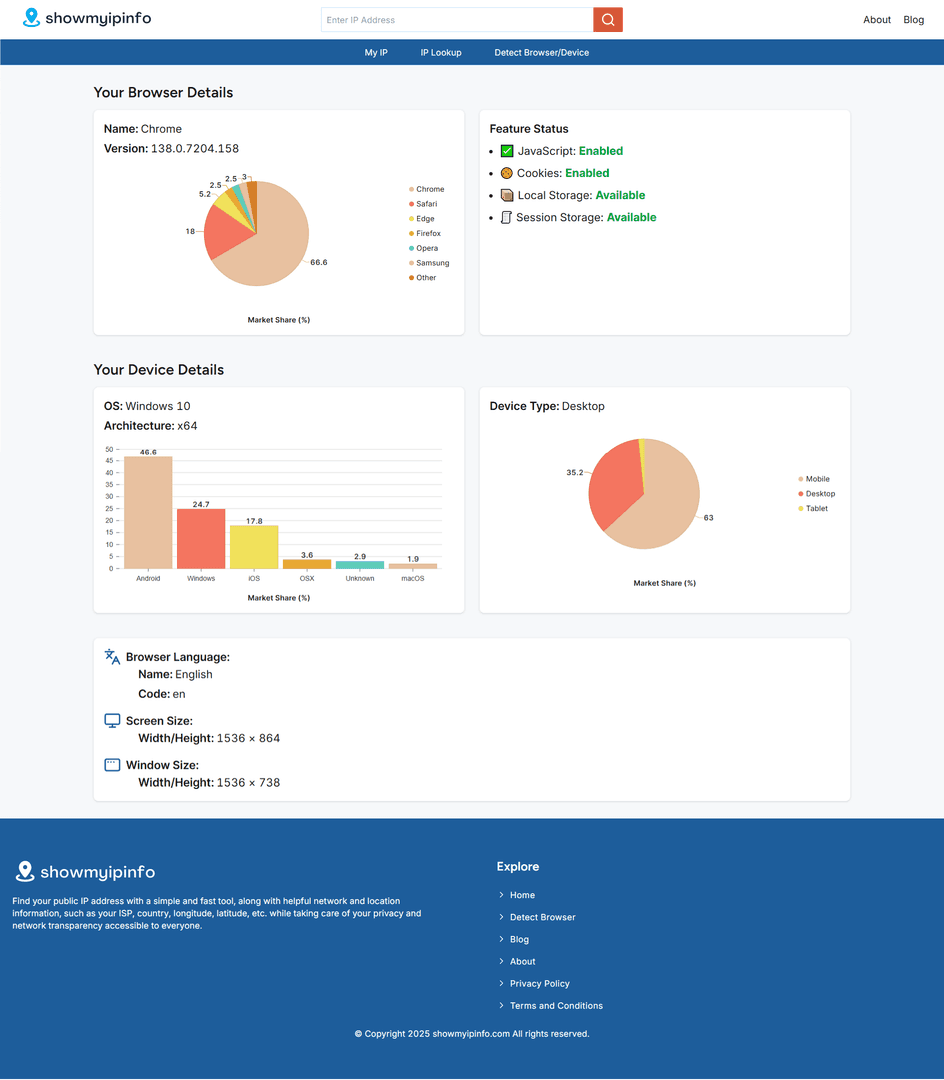This screenshot has height=1080, width=944.
Task: Click the Cookies status icon
Action: point(506,173)
